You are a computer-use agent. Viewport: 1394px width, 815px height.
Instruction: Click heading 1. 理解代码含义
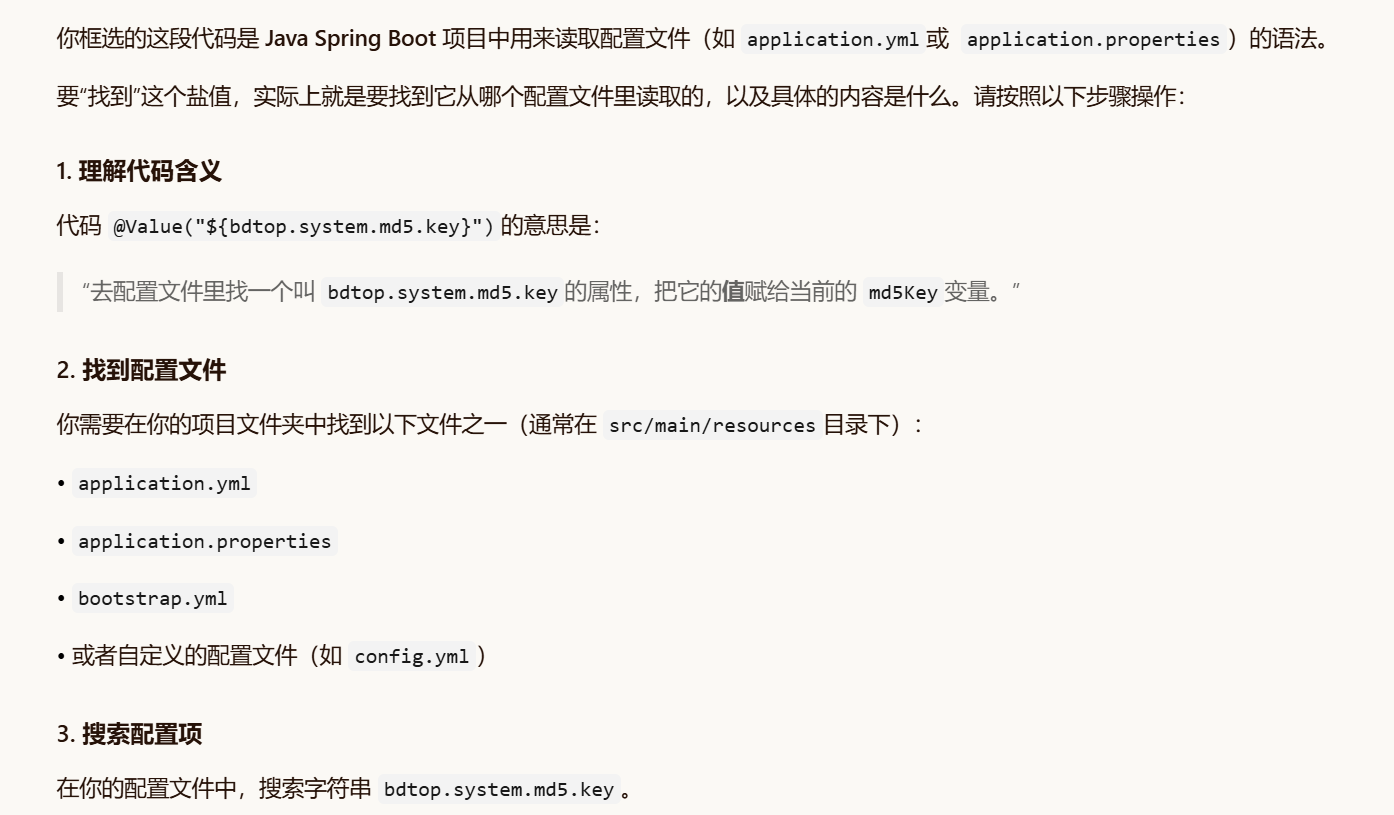click(139, 171)
